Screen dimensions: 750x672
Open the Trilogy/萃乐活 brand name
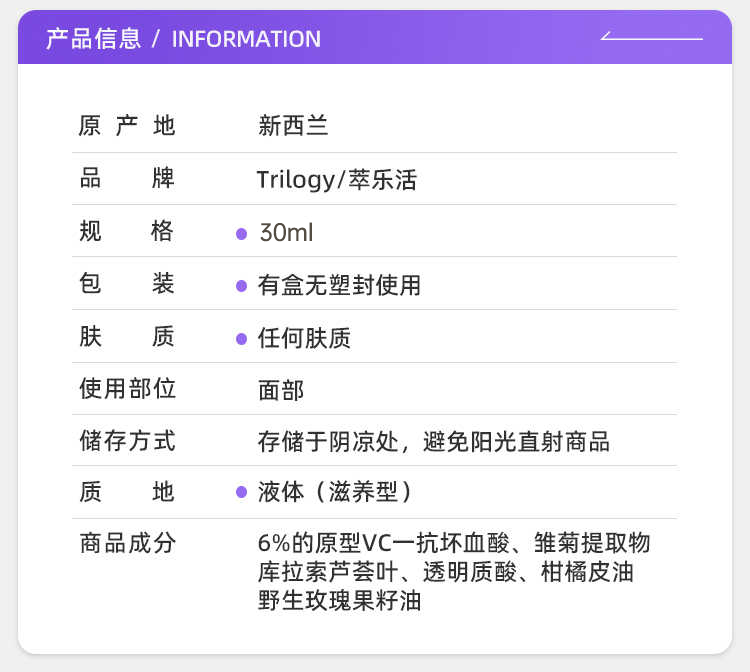336,180
